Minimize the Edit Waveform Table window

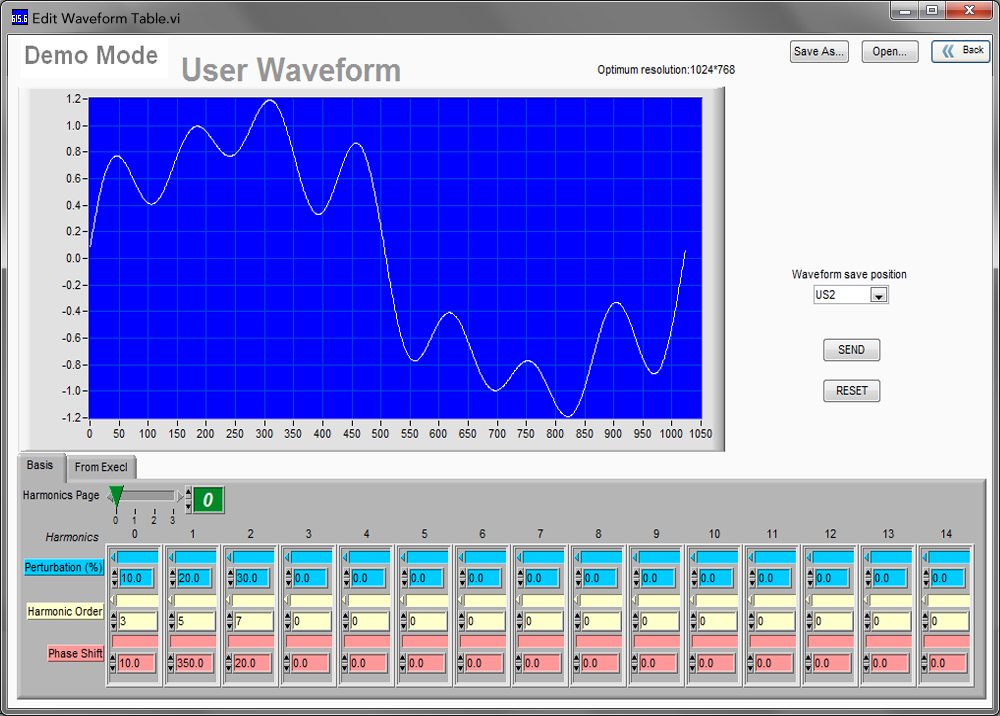pos(904,11)
